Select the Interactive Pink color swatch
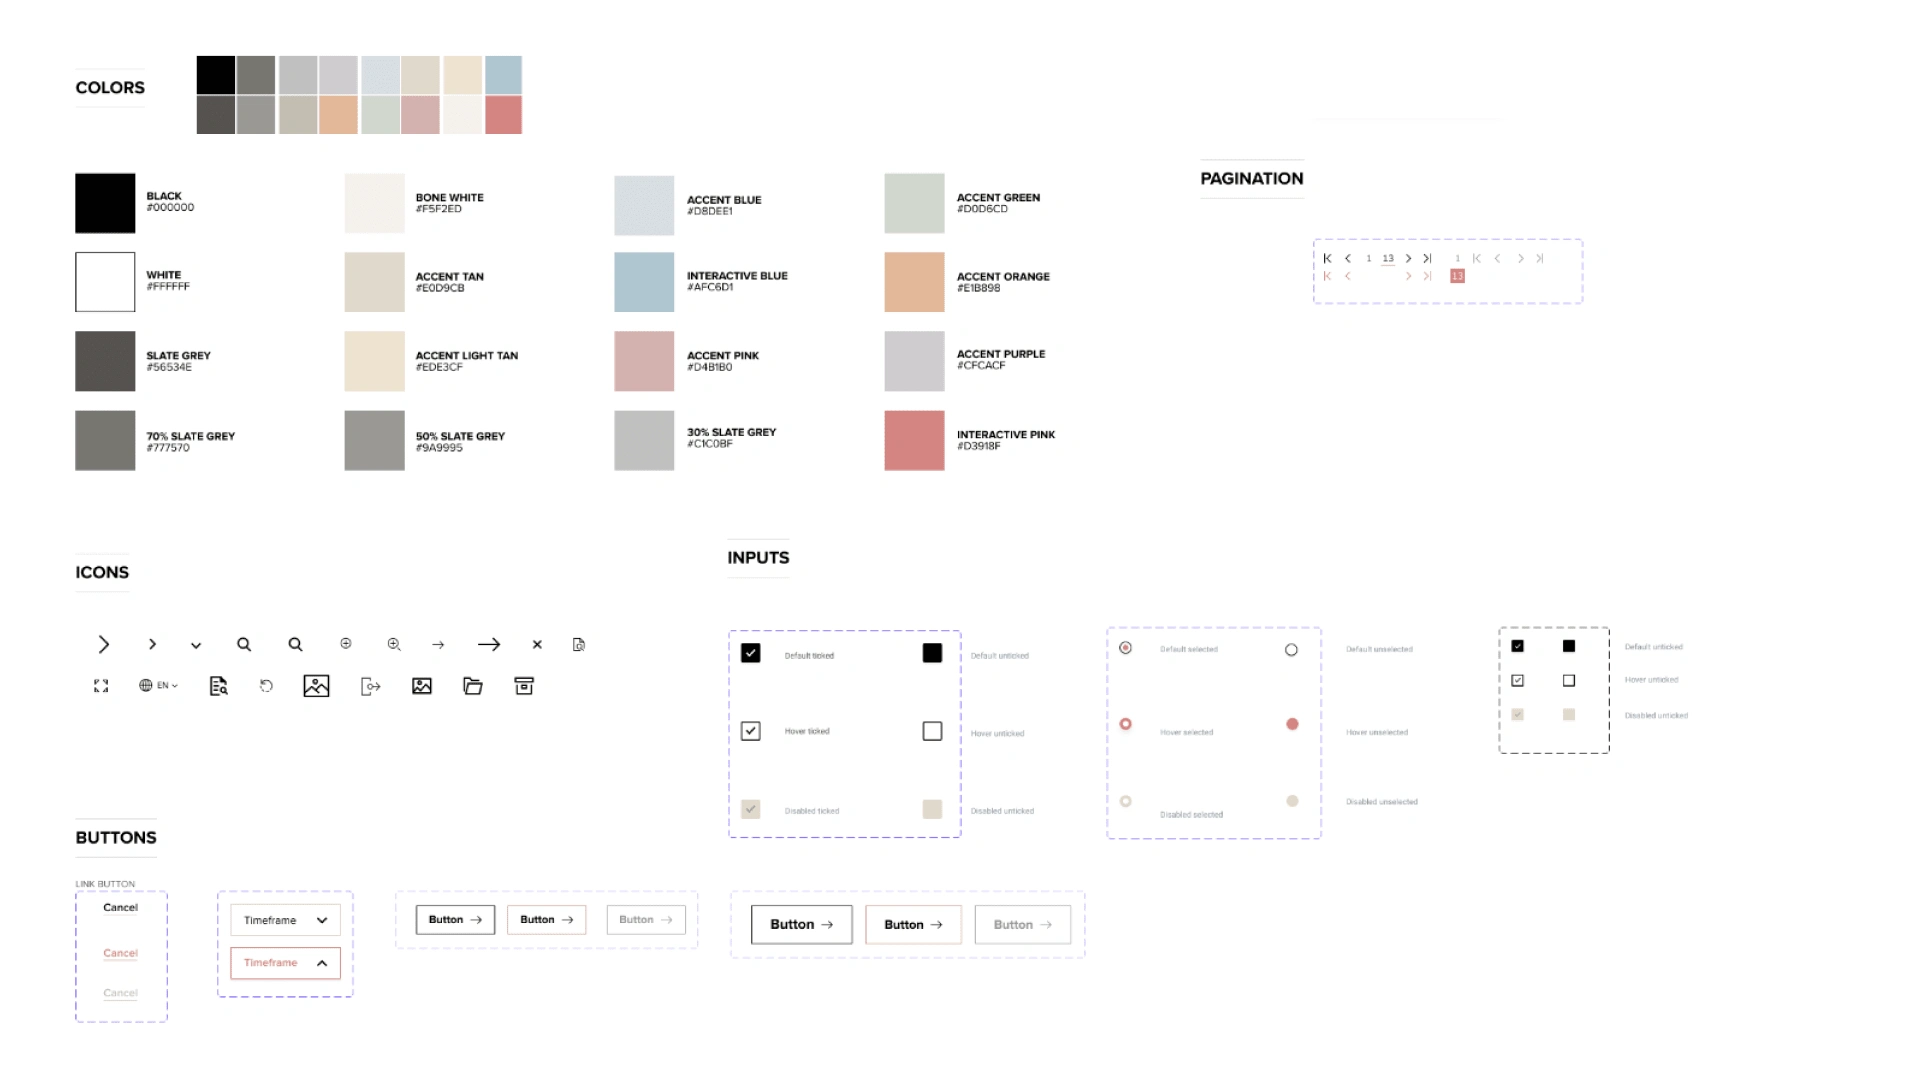Screen dimensions: 1920x1080 [x=915, y=439]
